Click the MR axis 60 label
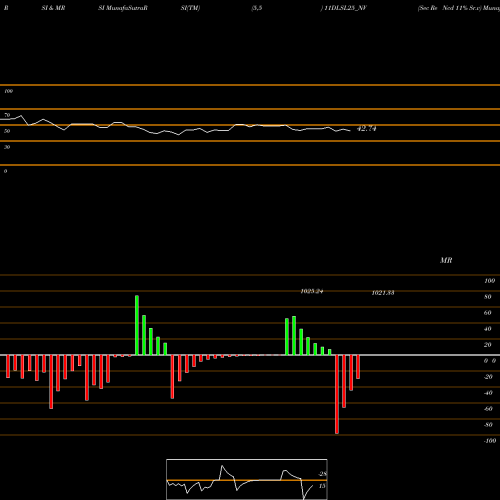 coord(488,313)
